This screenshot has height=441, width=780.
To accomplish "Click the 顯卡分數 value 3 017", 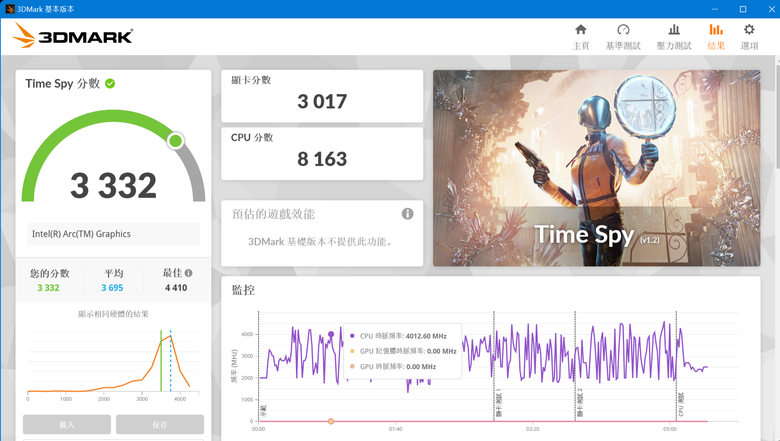I will pyautogui.click(x=322, y=101).
